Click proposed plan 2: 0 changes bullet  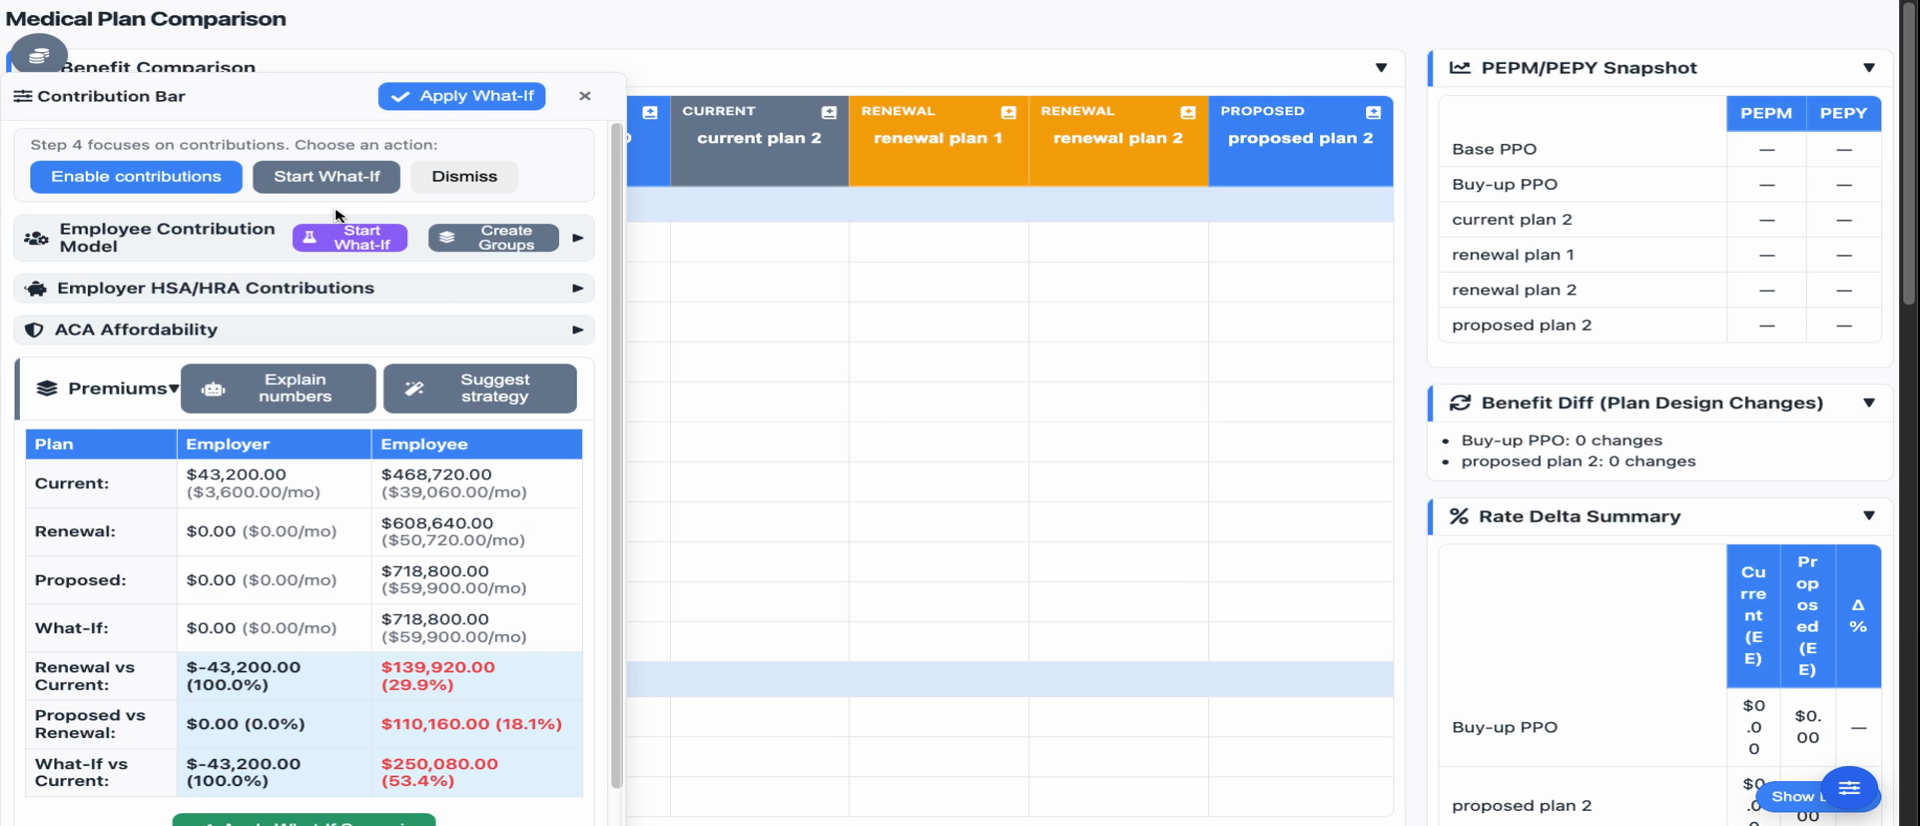coord(1578,461)
